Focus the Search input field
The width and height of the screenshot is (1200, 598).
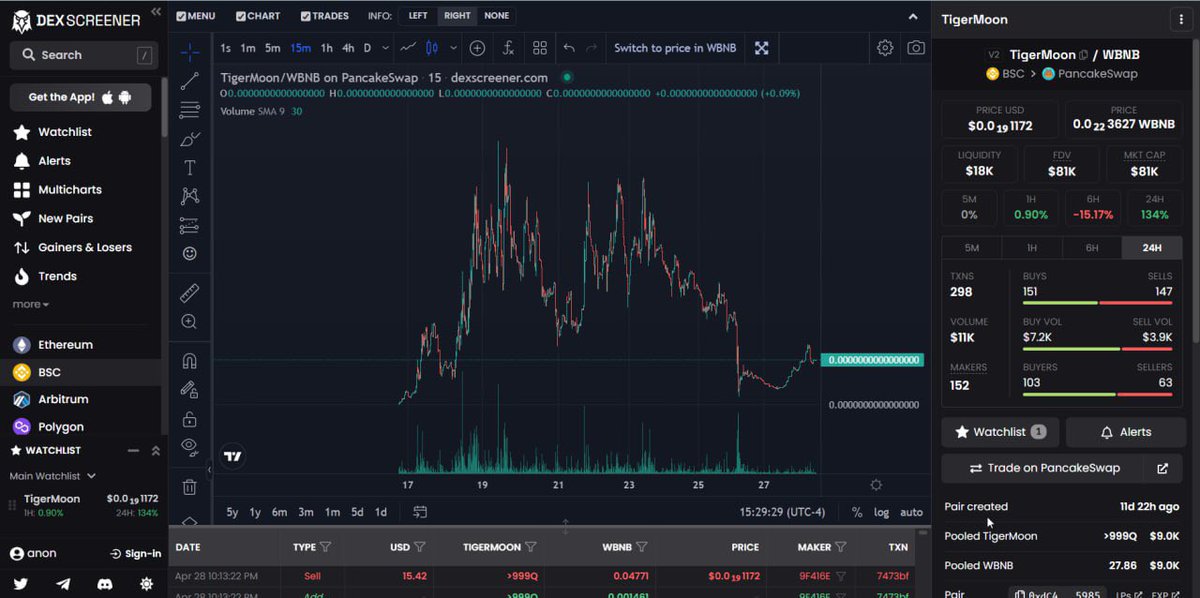pyautogui.click(x=84, y=55)
